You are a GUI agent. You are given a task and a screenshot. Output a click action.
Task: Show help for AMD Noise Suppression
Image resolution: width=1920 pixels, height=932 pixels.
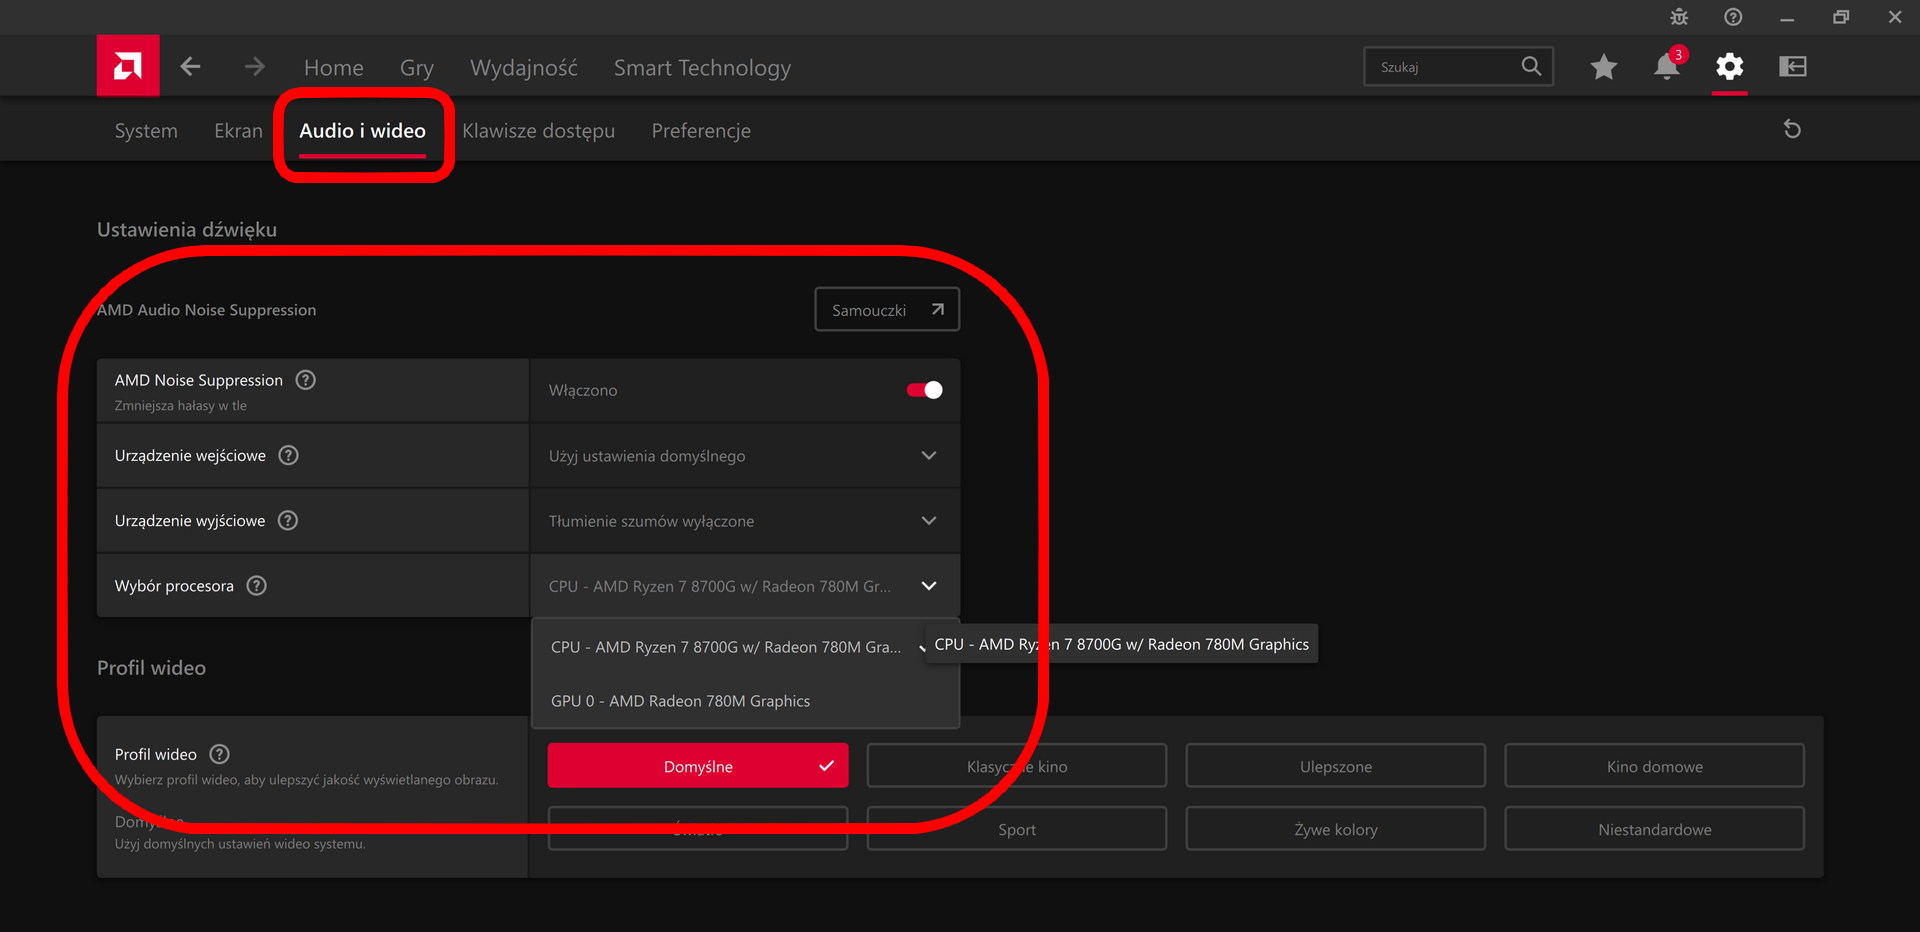pyautogui.click(x=306, y=380)
